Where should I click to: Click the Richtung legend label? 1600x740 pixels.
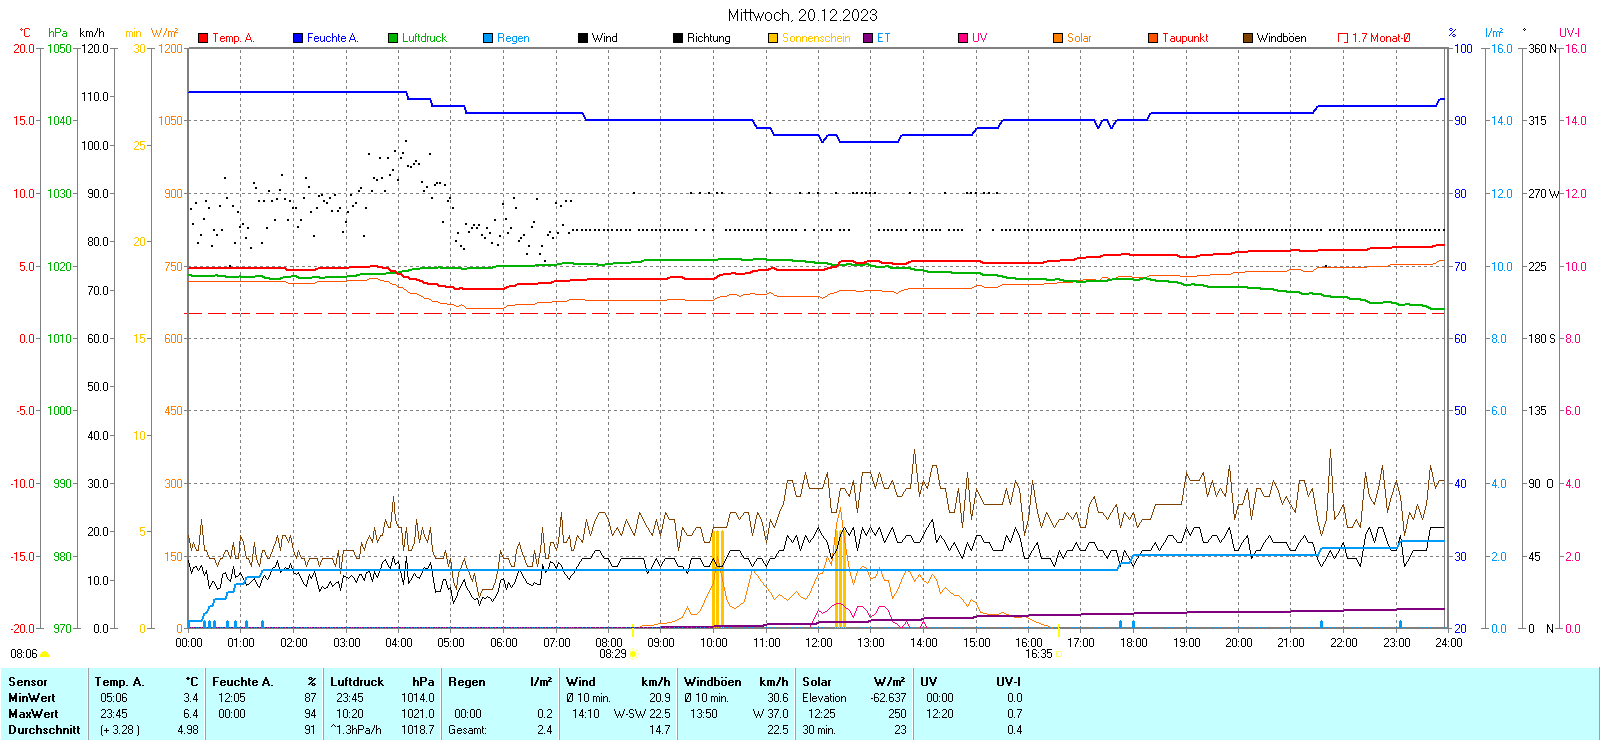(x=708, y=38)
